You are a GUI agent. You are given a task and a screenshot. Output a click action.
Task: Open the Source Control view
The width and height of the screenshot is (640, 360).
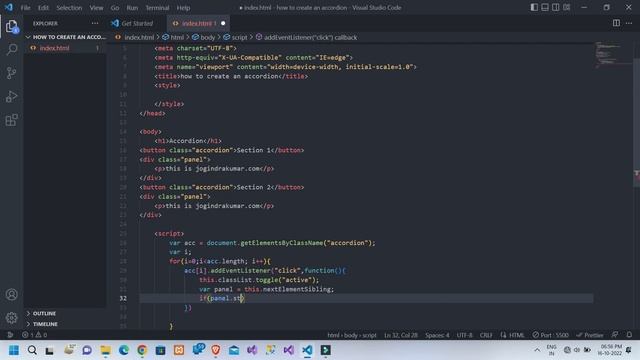point(11,73)
